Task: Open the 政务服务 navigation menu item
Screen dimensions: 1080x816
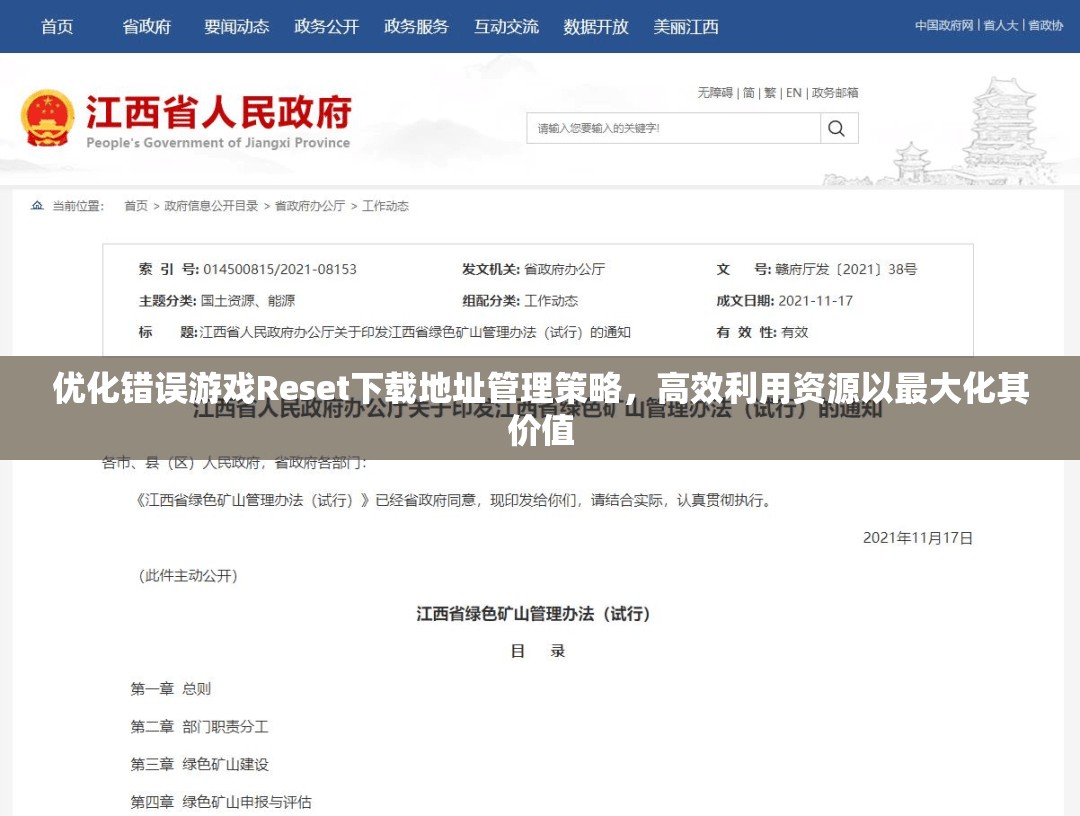Action: coord(416,26)
